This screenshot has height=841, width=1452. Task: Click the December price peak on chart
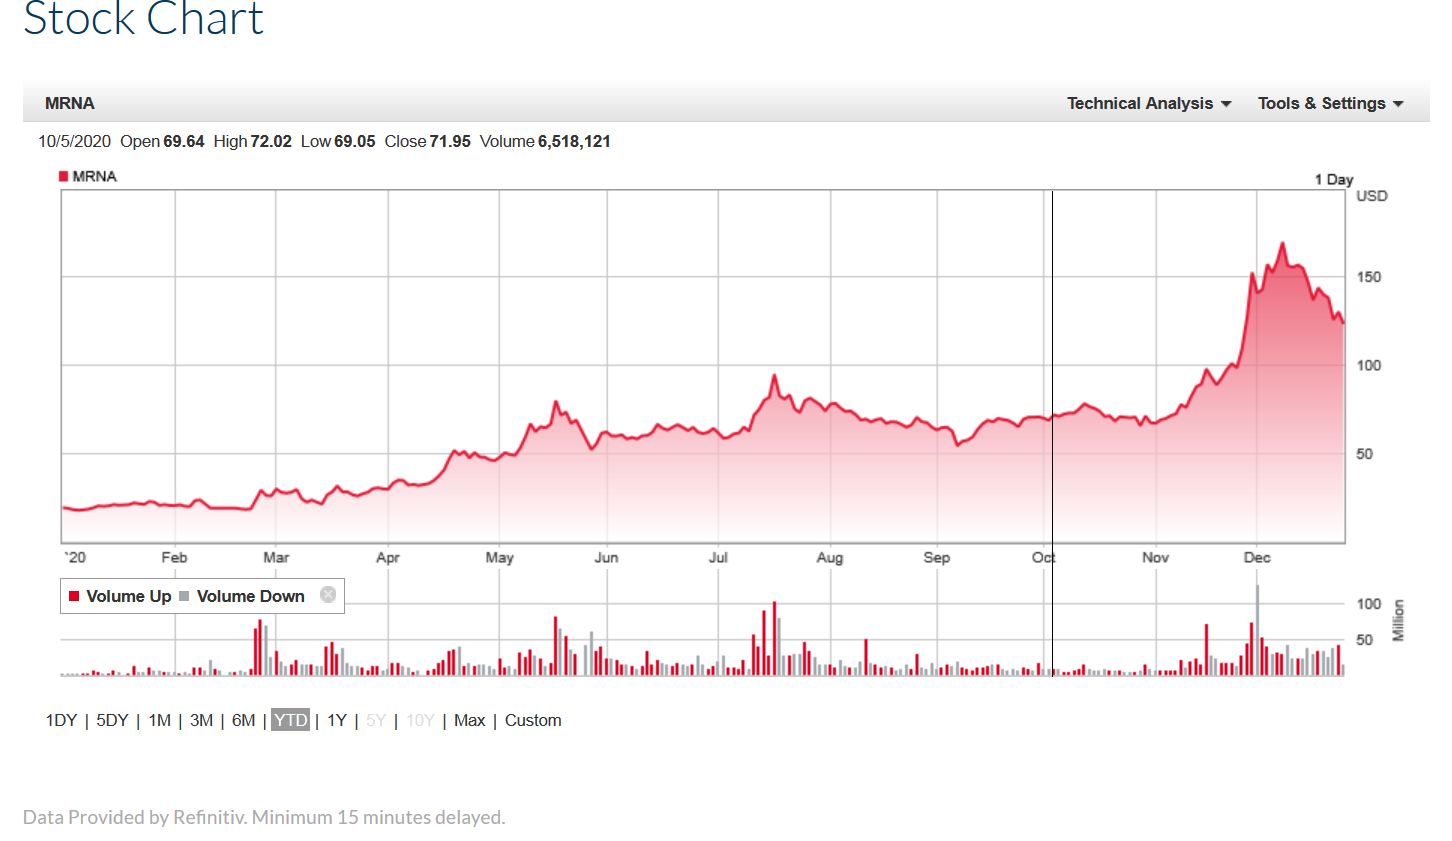(x=1282, y=244)
